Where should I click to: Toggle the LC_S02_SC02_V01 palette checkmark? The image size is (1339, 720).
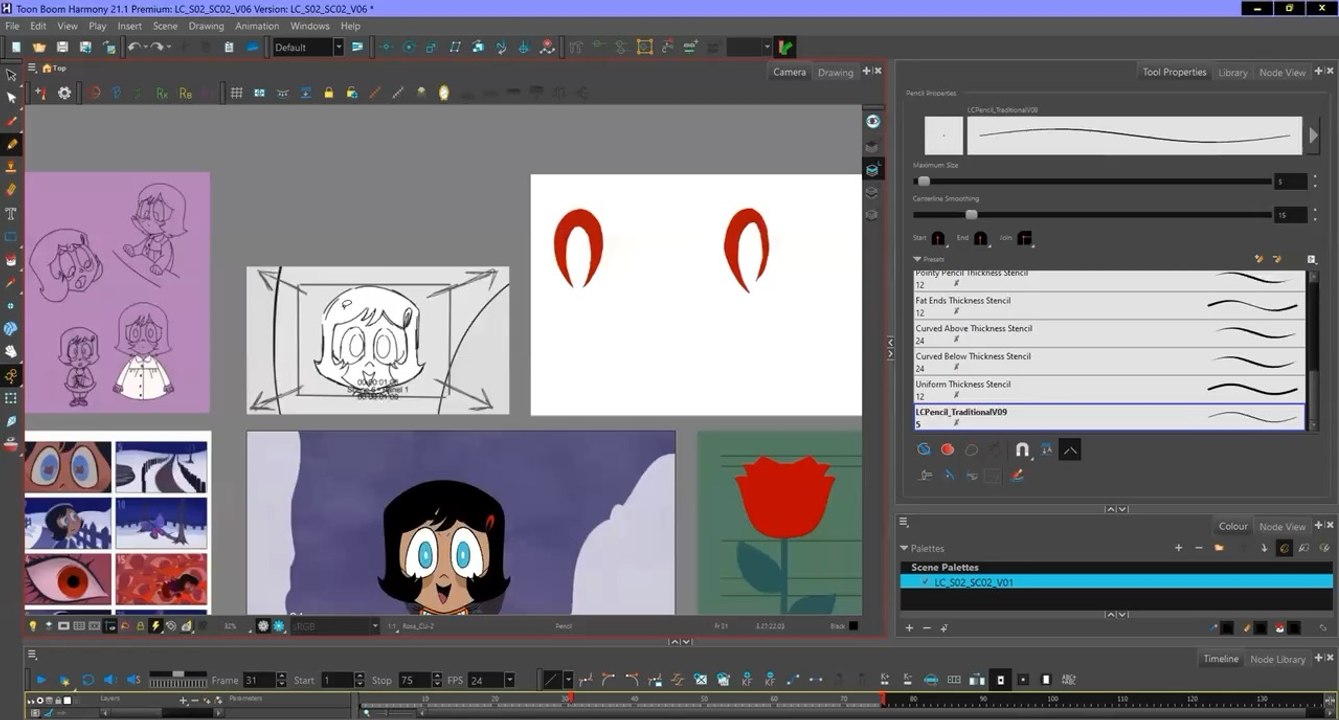(x=925, y=581)
